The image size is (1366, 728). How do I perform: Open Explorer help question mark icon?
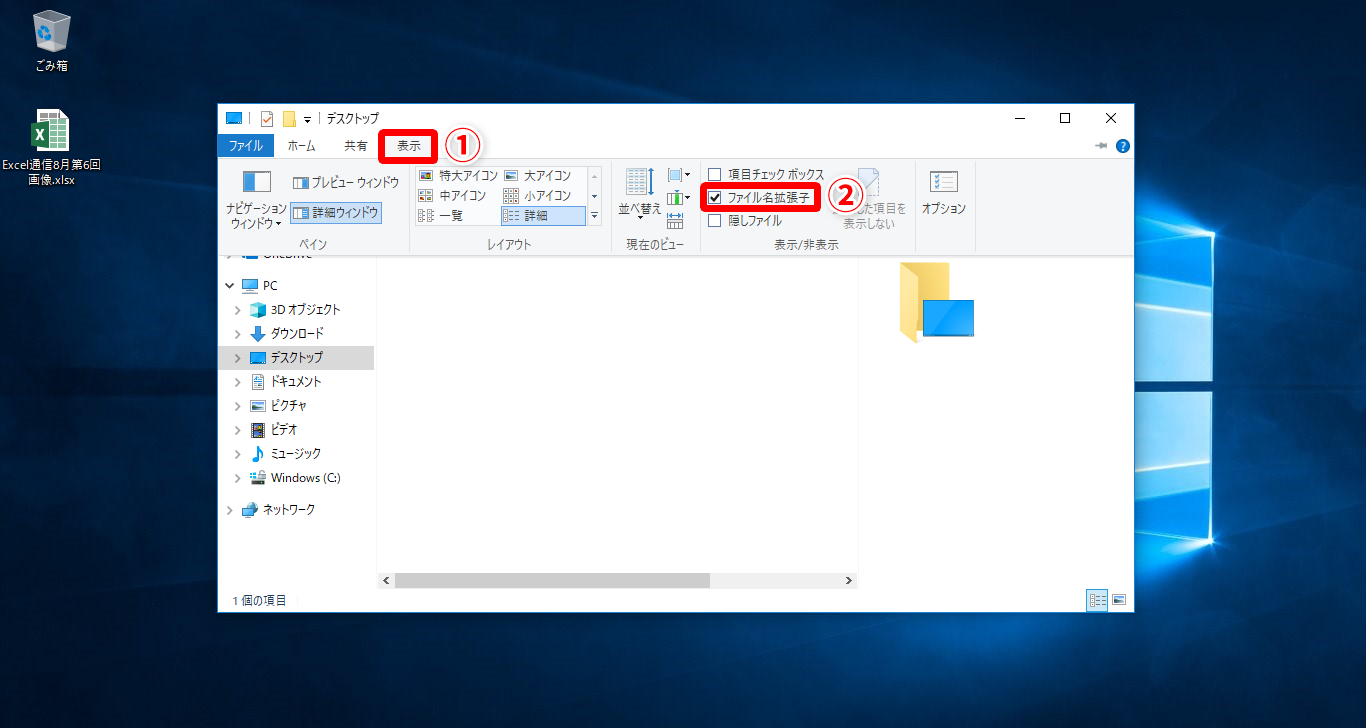click(x=1123, y=146)
